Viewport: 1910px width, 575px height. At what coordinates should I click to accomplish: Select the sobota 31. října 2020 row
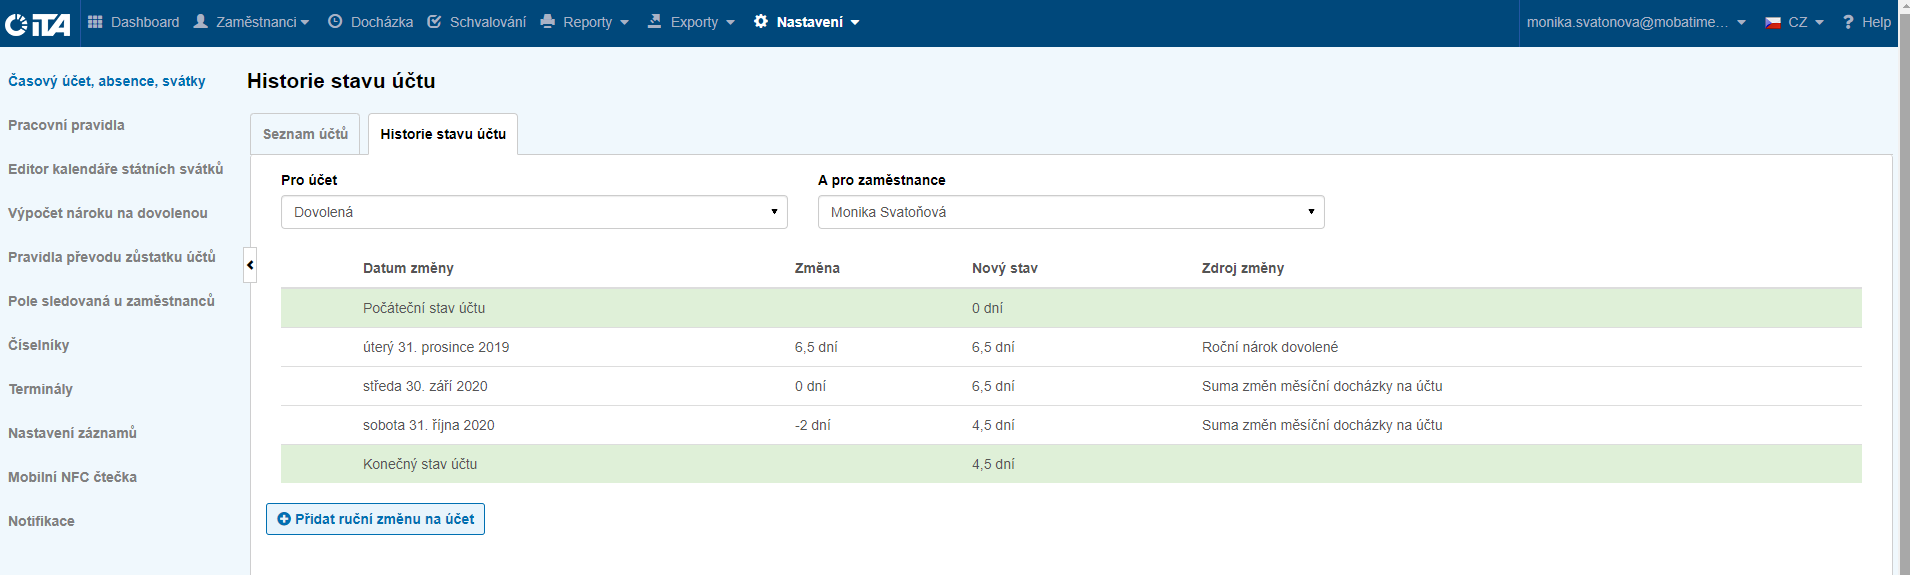tap(428, 425)
